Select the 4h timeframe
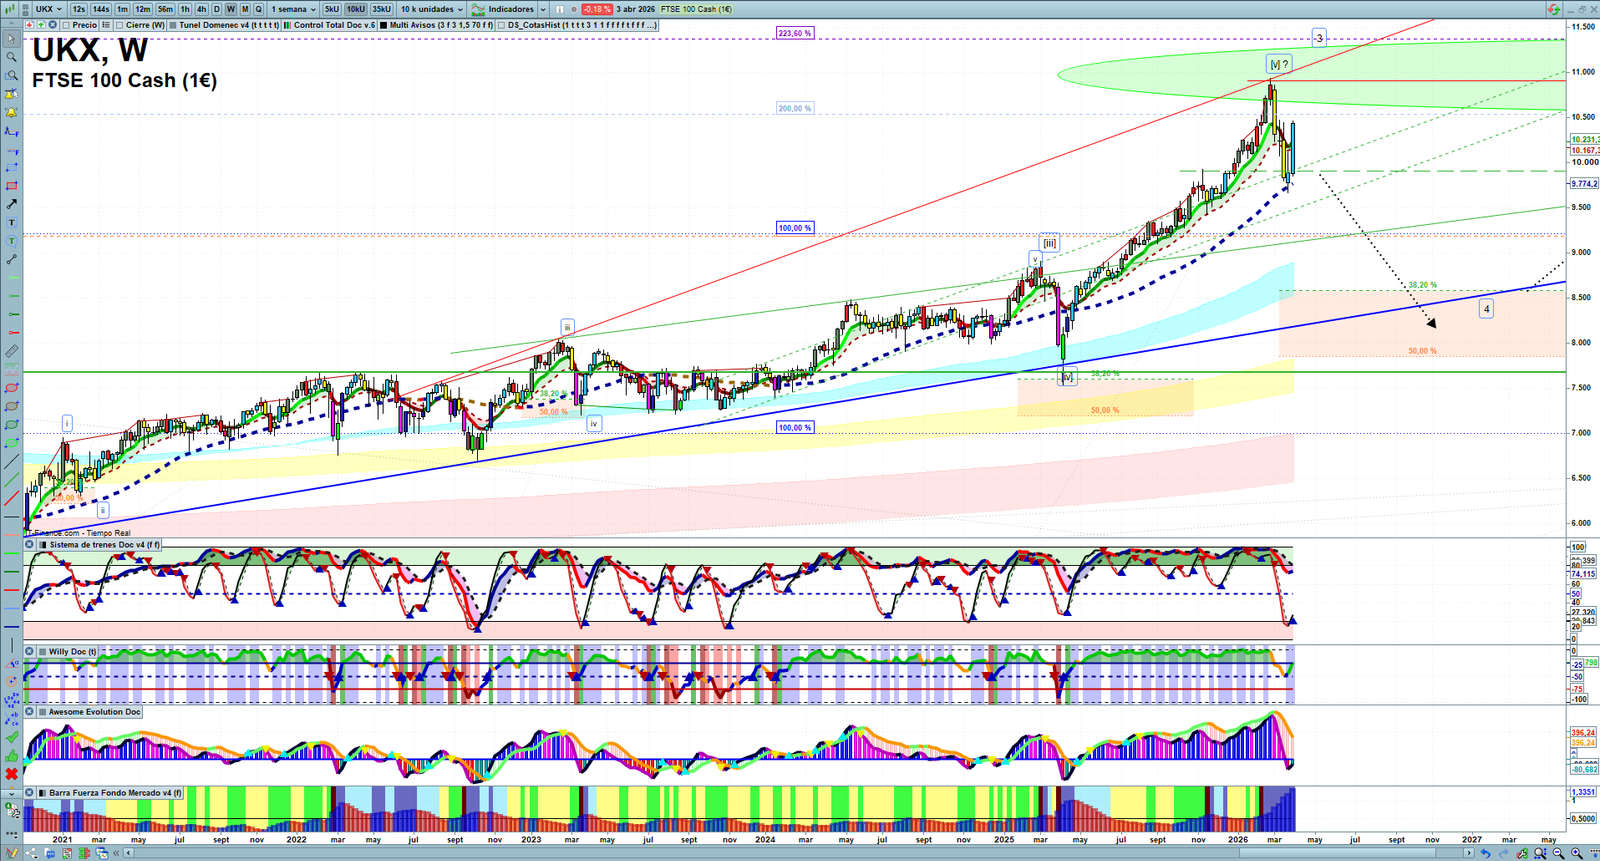The image size is (1600, 861). (x=201, y=9)
